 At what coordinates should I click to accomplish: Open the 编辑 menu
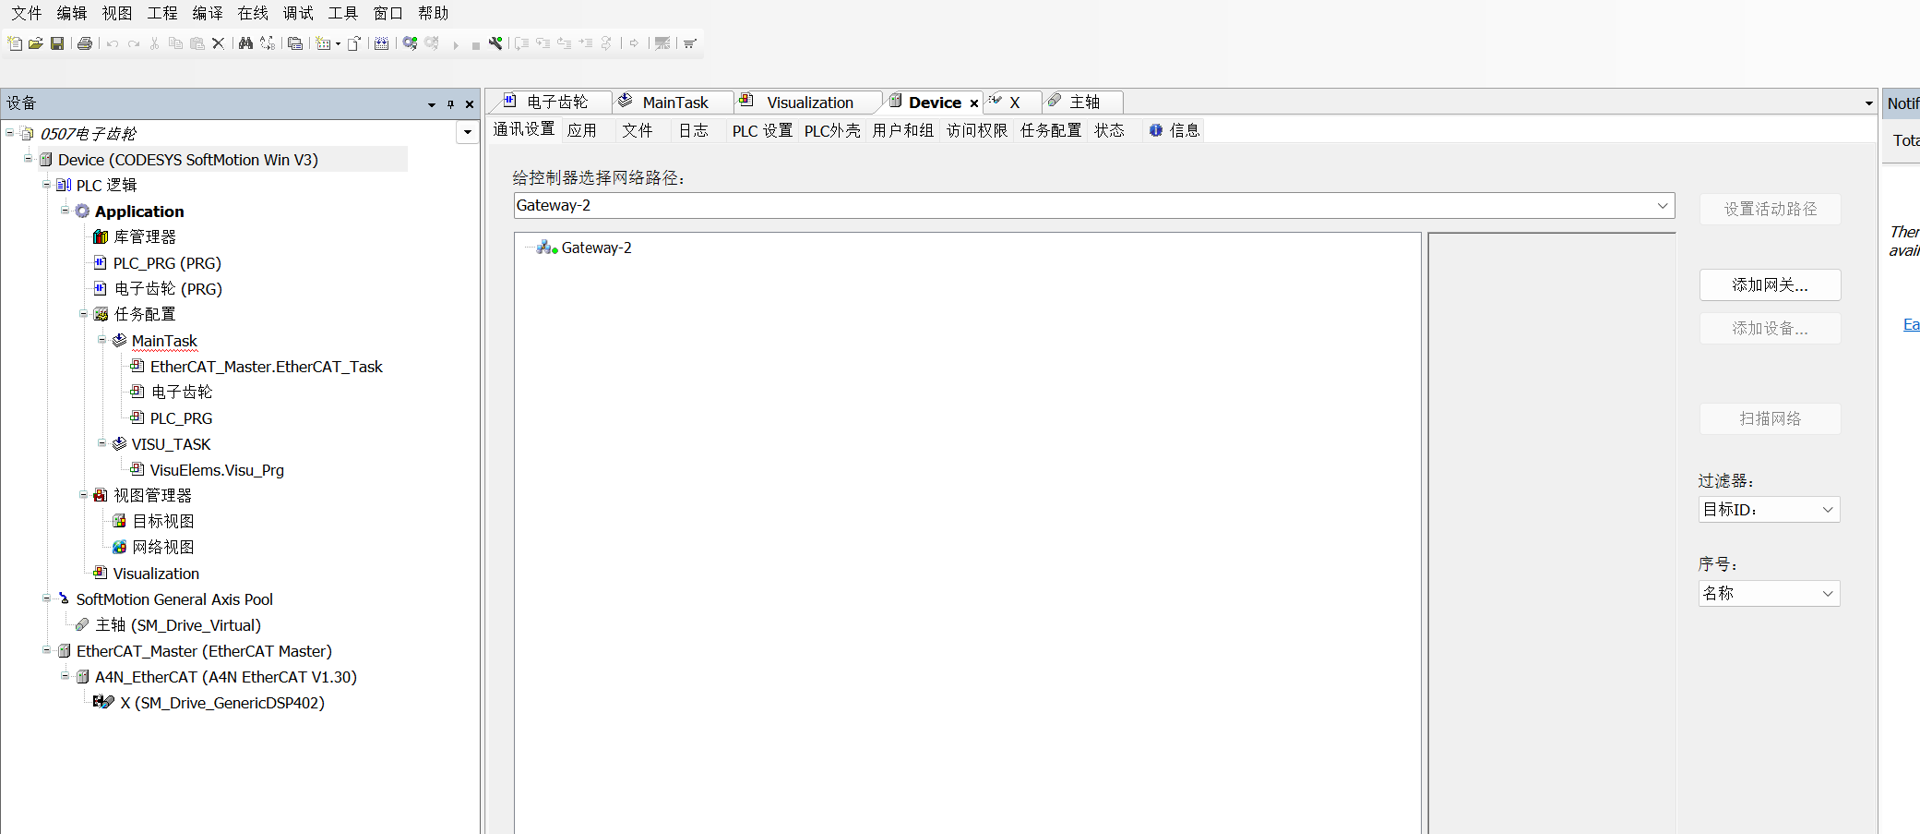pyautogui.click(x=72, y=13)
